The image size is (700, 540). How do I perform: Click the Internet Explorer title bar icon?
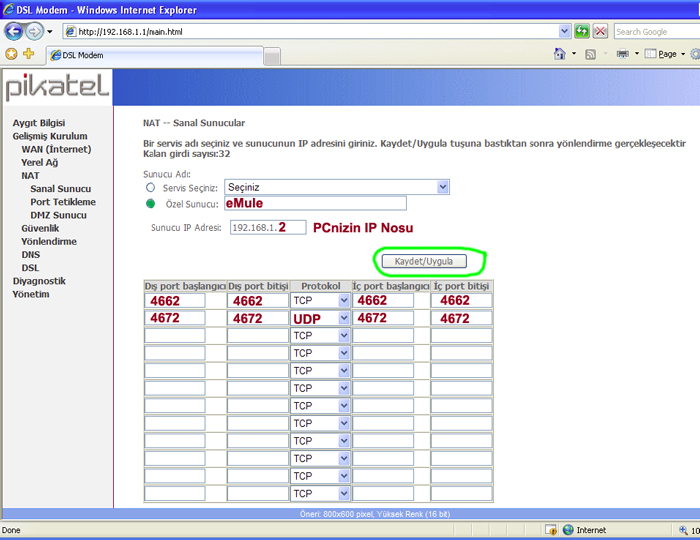pos(8,9)
